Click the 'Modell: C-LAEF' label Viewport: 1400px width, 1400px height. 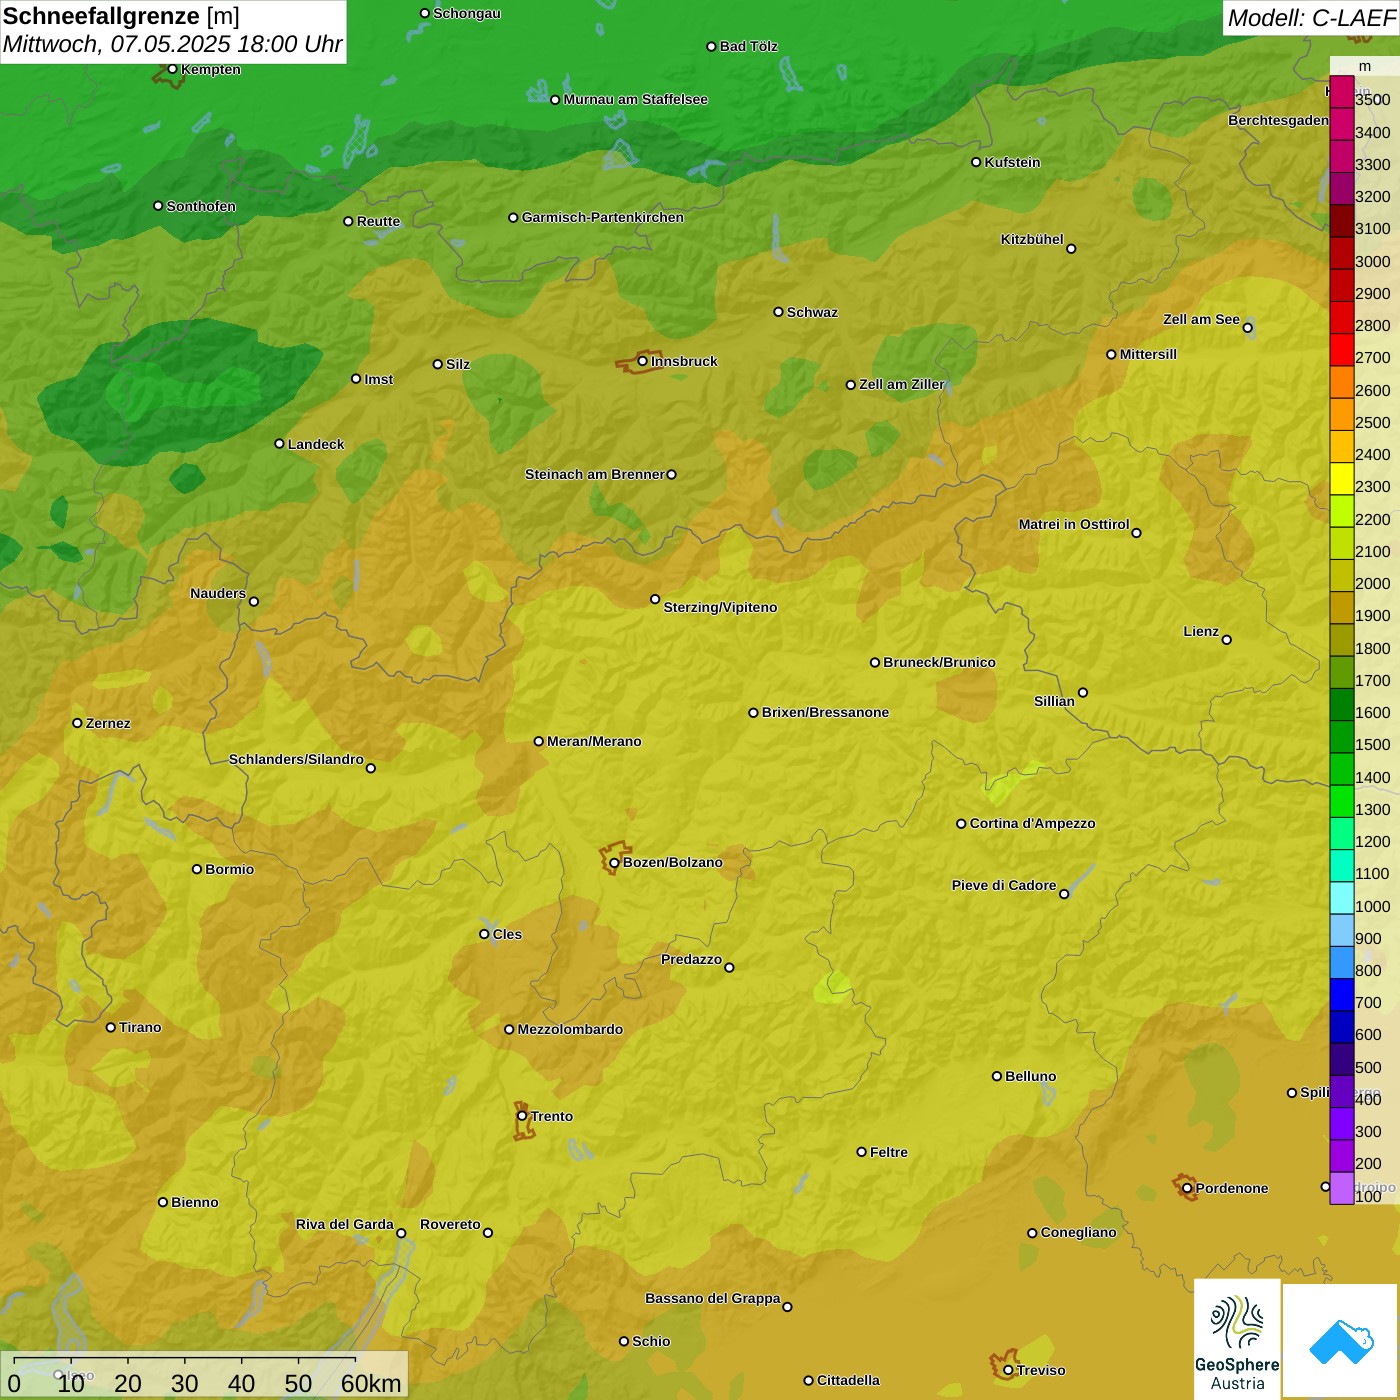point(1311,18)
